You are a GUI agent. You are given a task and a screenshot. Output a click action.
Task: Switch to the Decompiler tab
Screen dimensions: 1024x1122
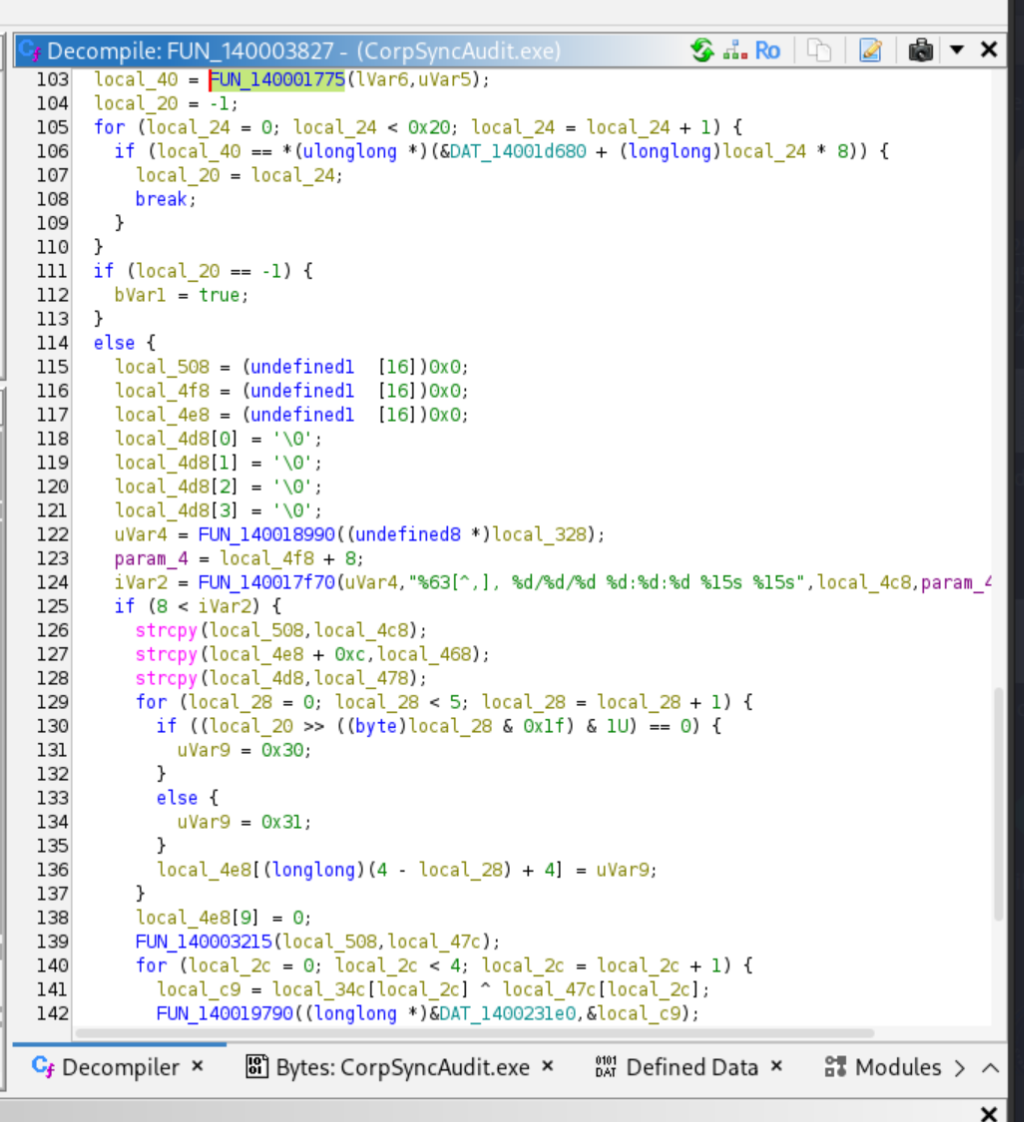tap(120, 1068)
